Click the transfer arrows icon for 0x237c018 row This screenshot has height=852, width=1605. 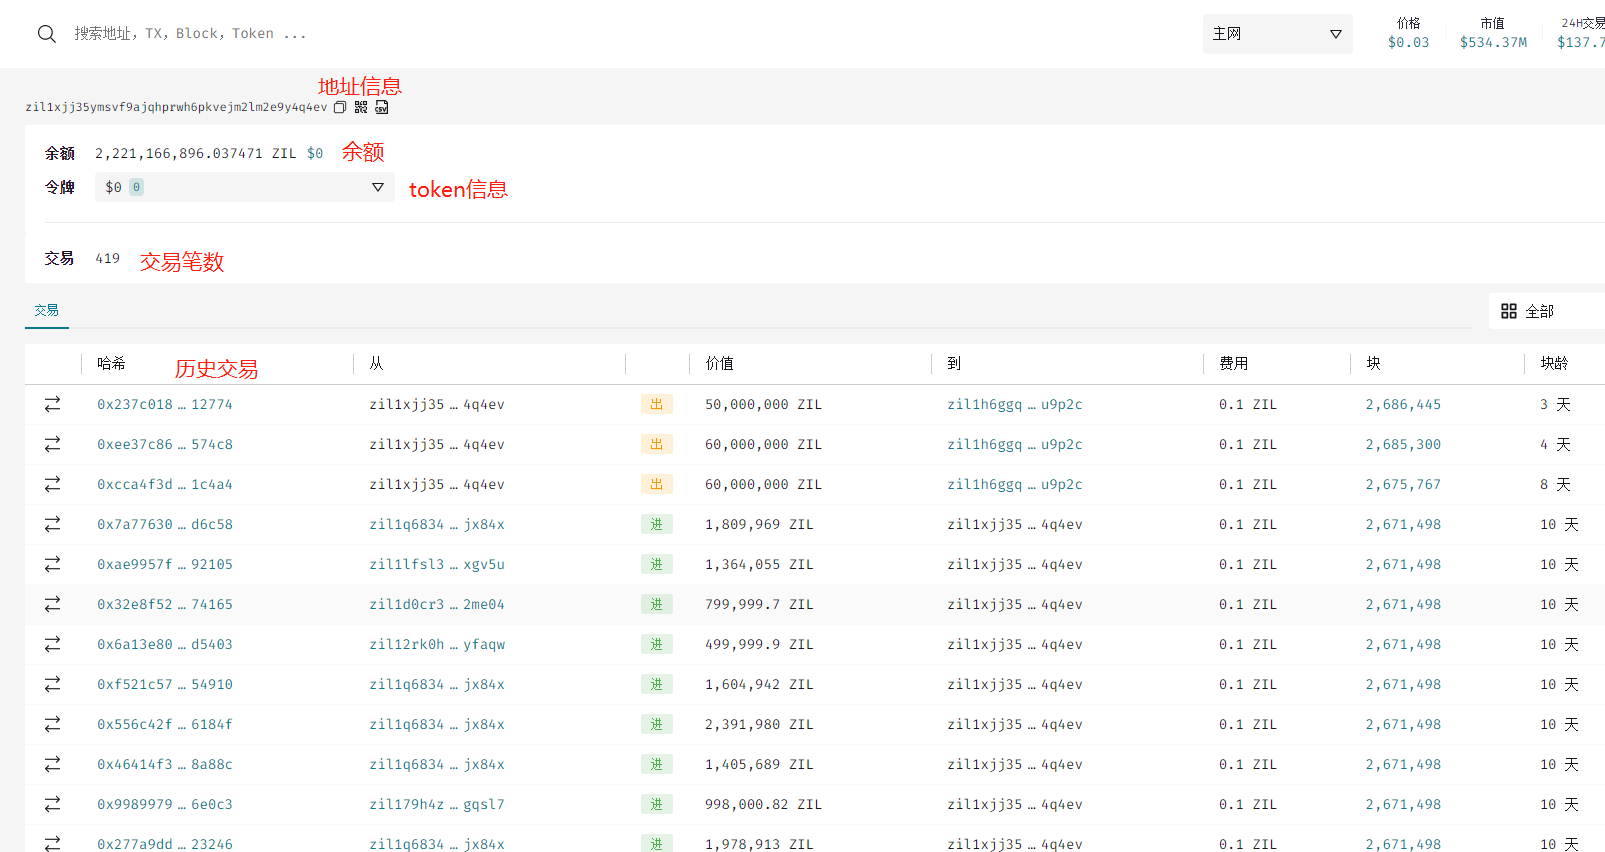tap(52, 404)
